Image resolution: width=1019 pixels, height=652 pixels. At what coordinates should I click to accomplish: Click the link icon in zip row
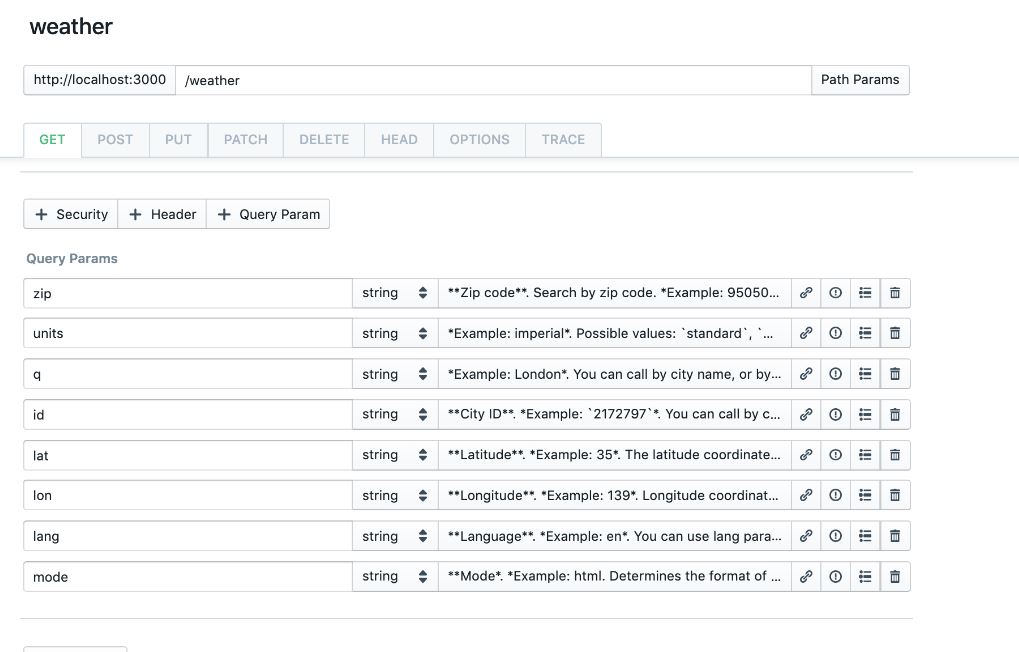click(x=806, y=293)
